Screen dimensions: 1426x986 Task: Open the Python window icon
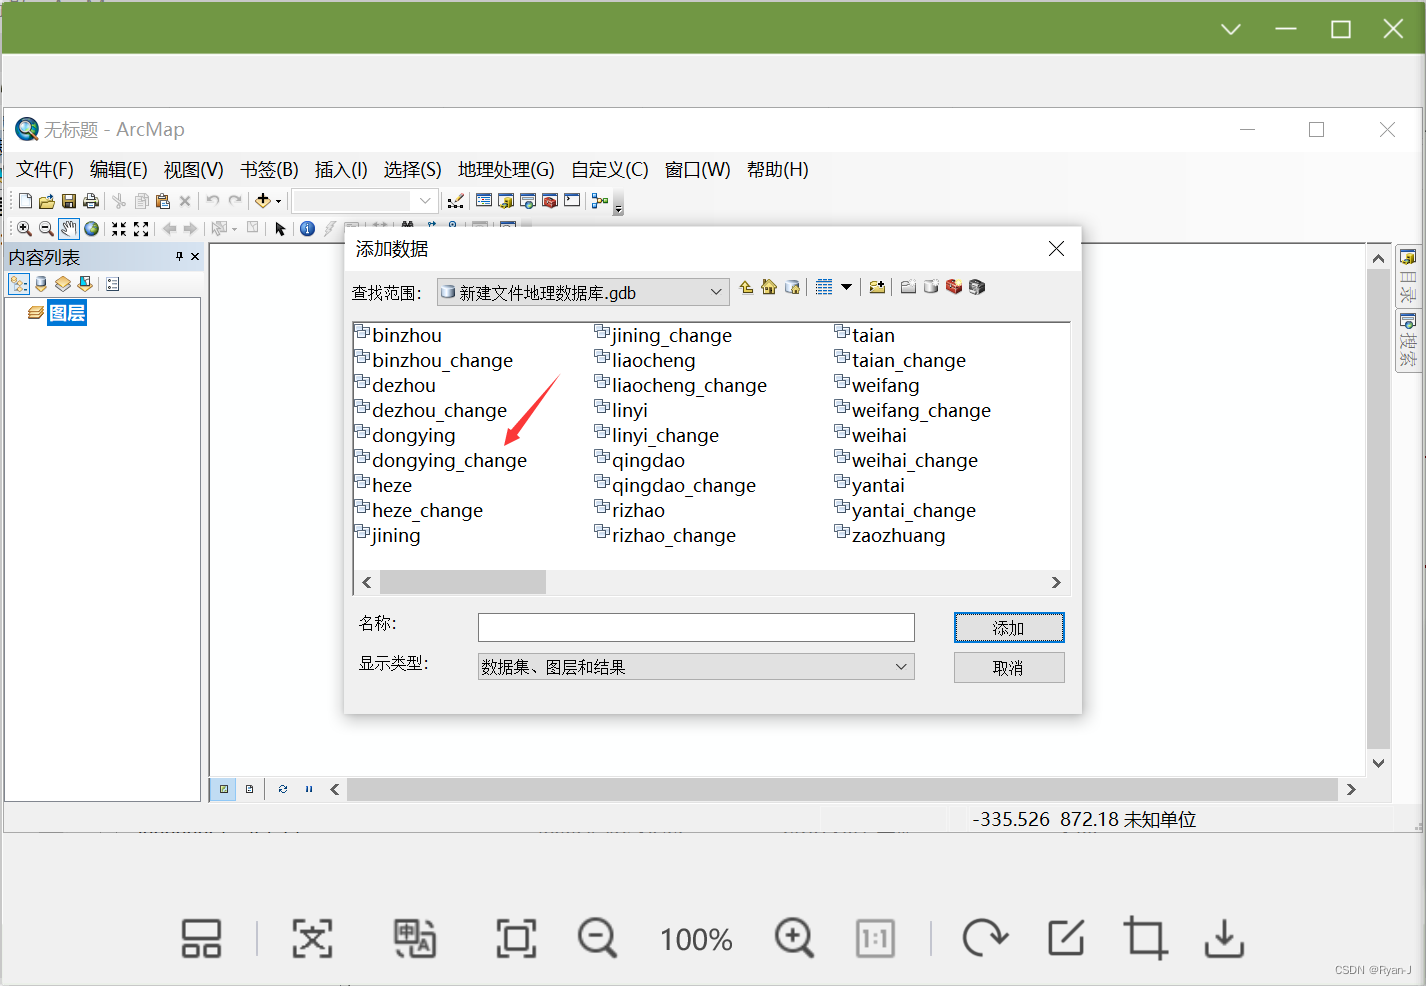click(x=571, y=201)
